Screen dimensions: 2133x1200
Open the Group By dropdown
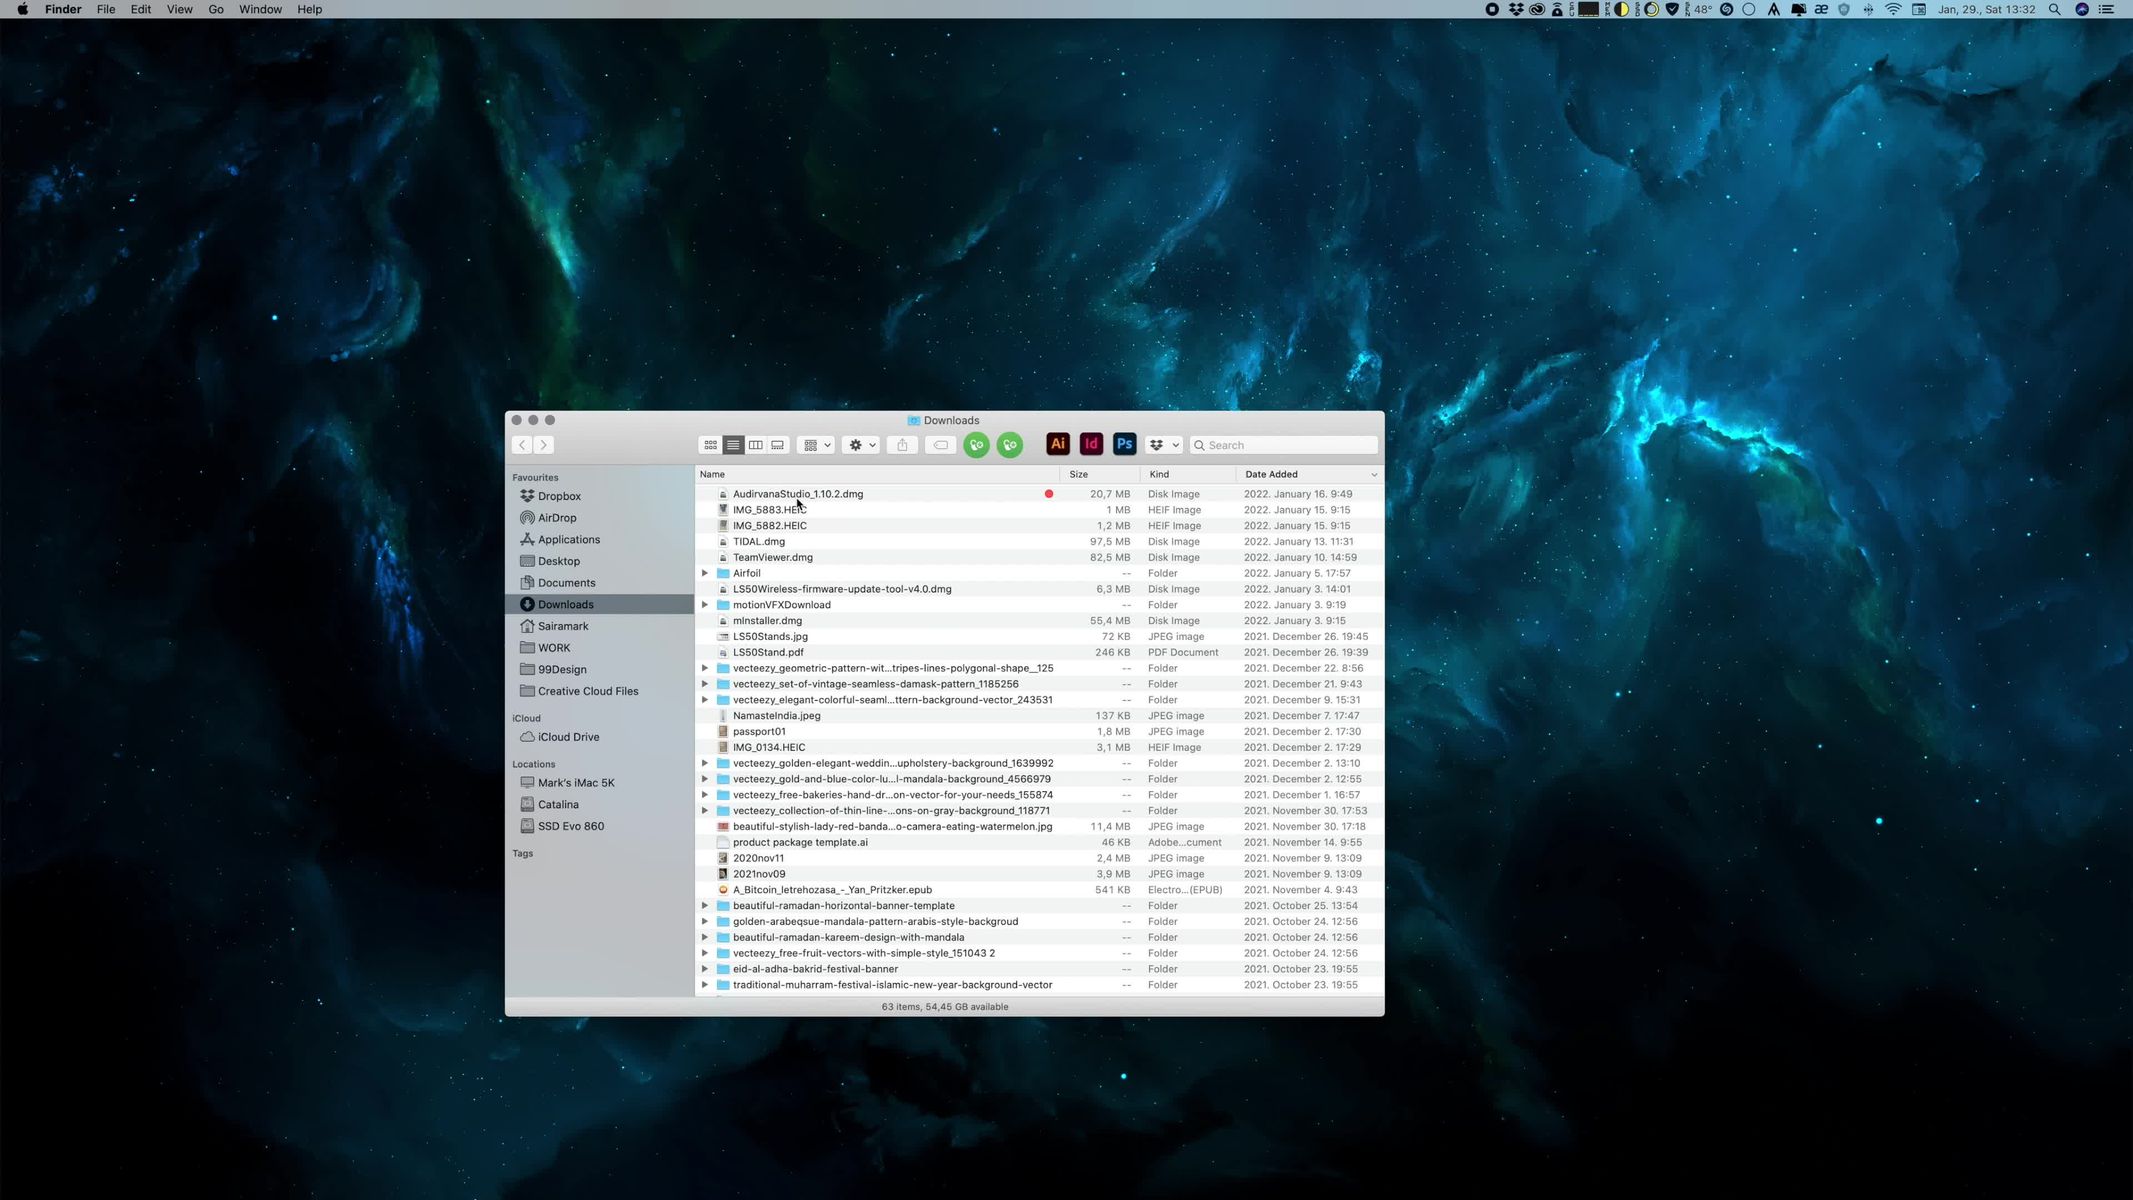click(x=816, y=445)
